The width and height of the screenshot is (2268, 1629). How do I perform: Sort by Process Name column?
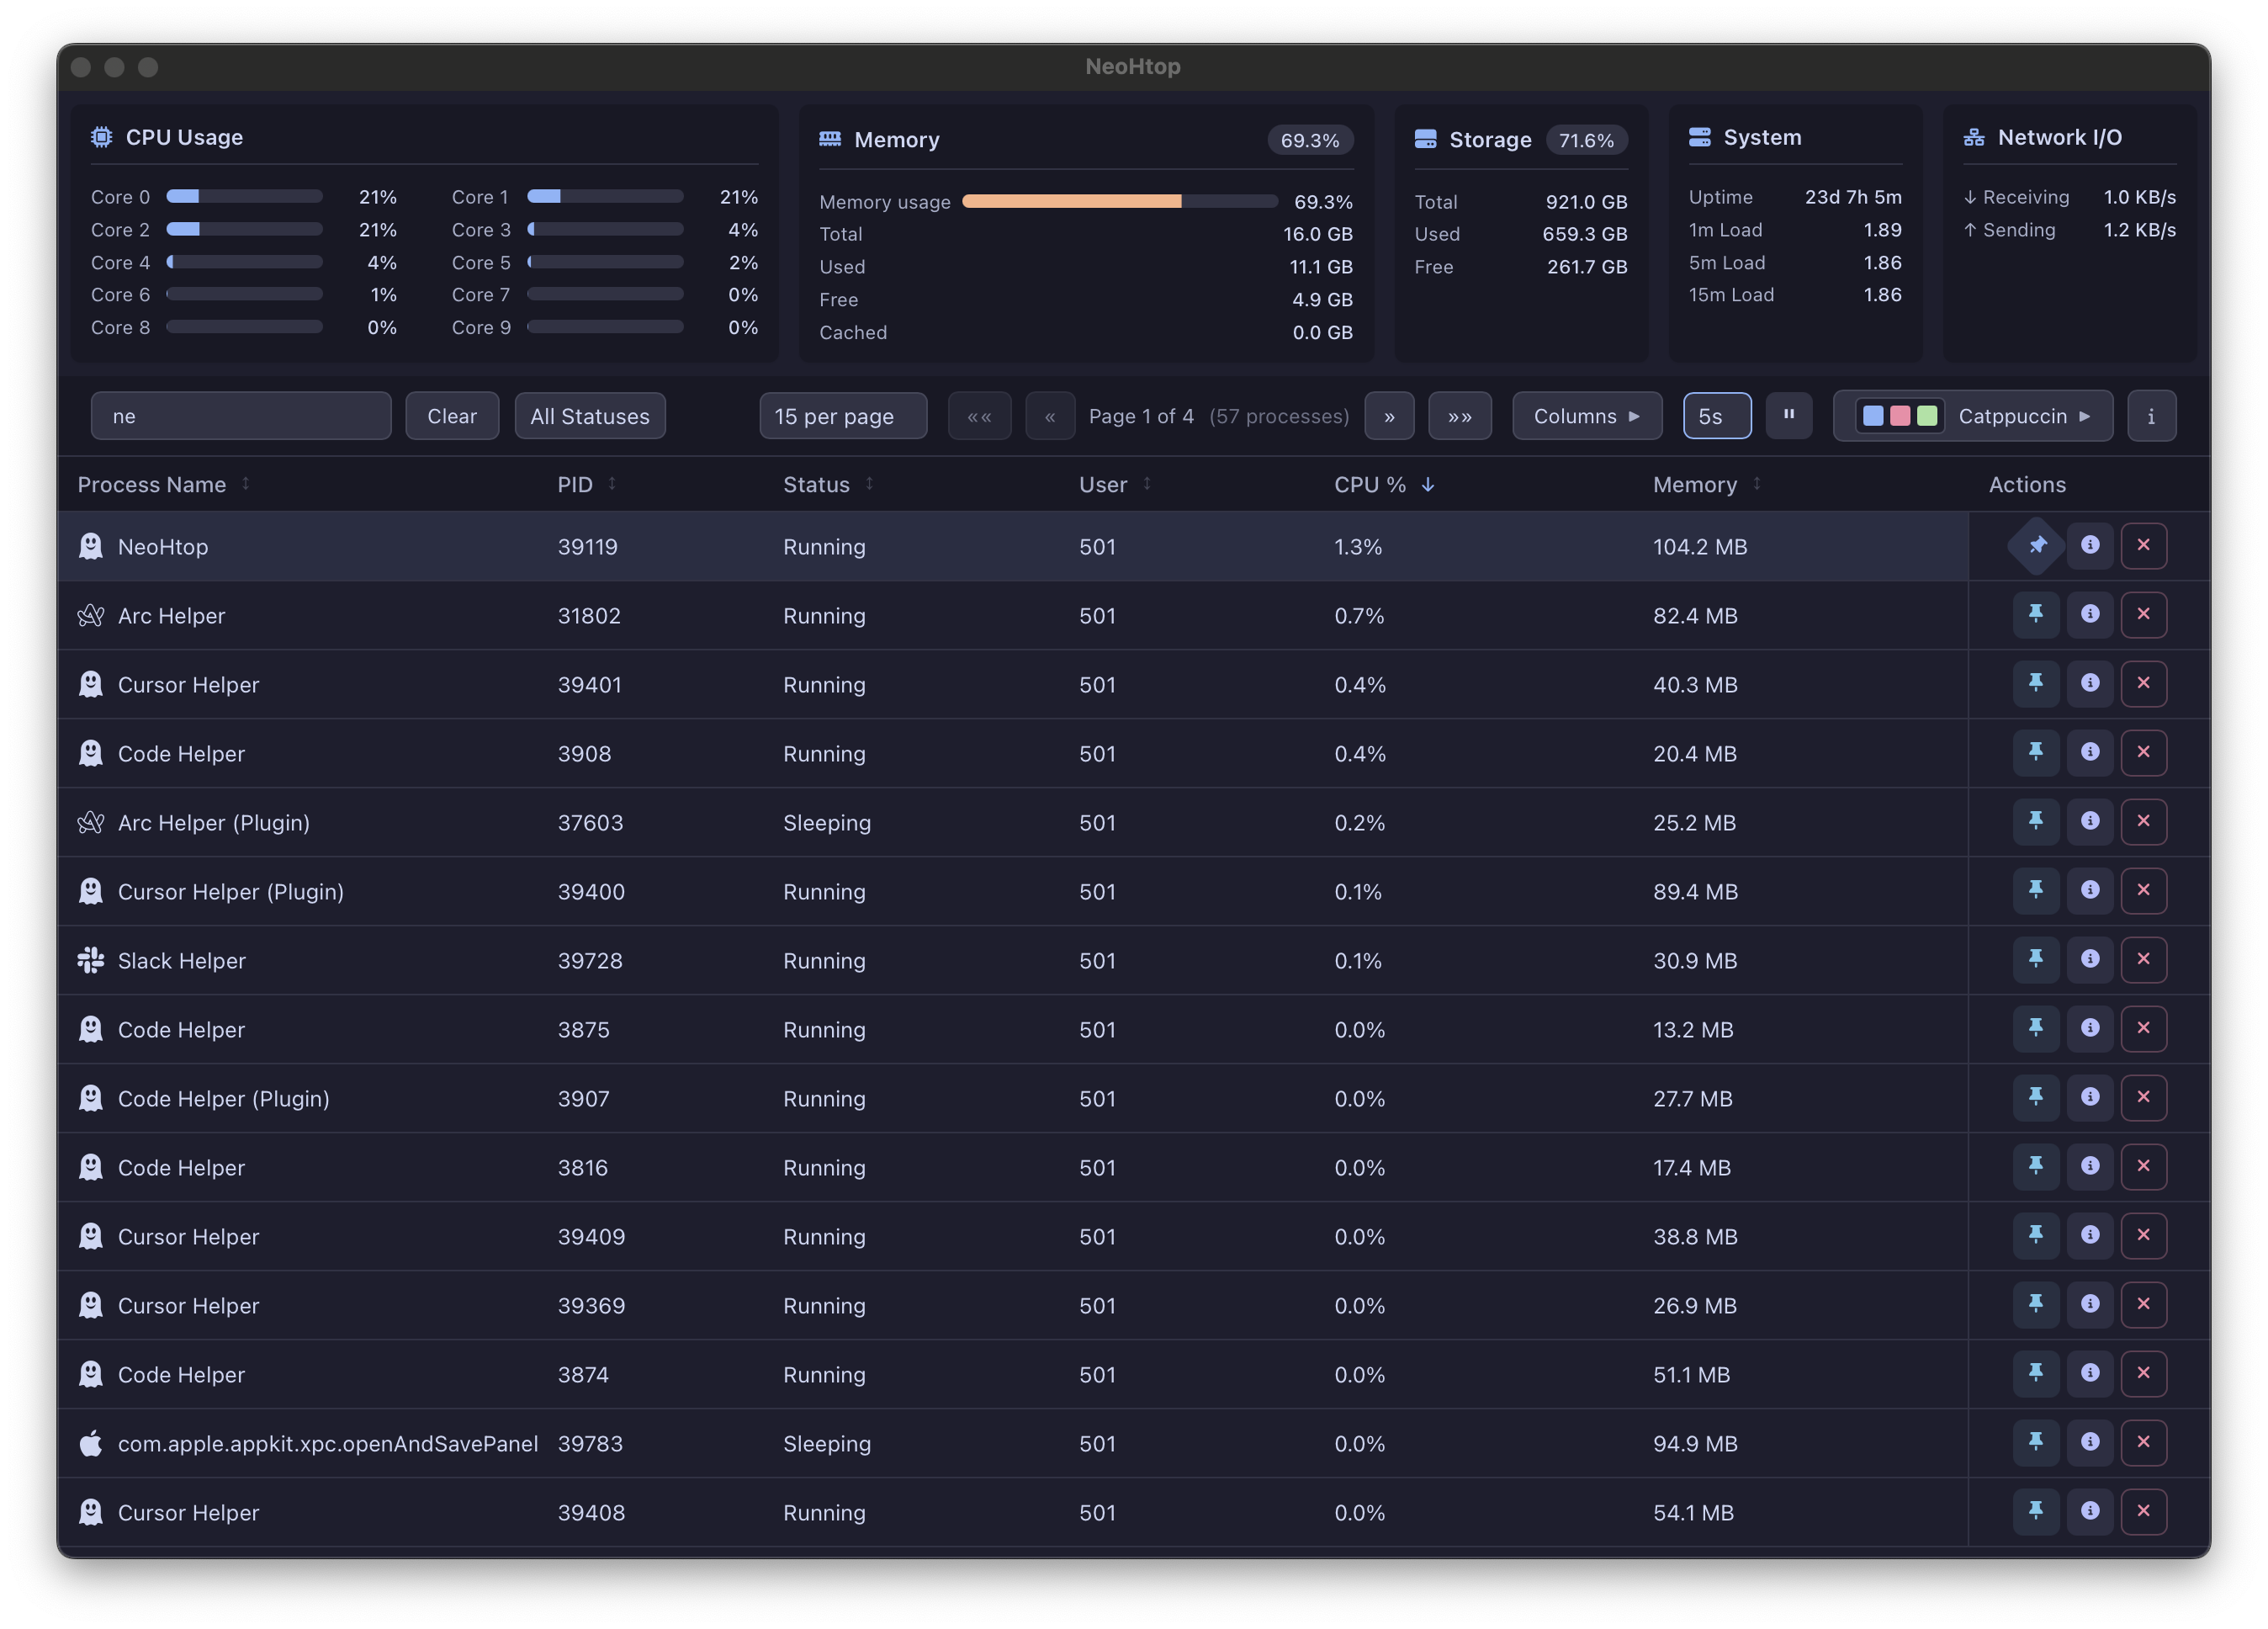tap(164, 484)
